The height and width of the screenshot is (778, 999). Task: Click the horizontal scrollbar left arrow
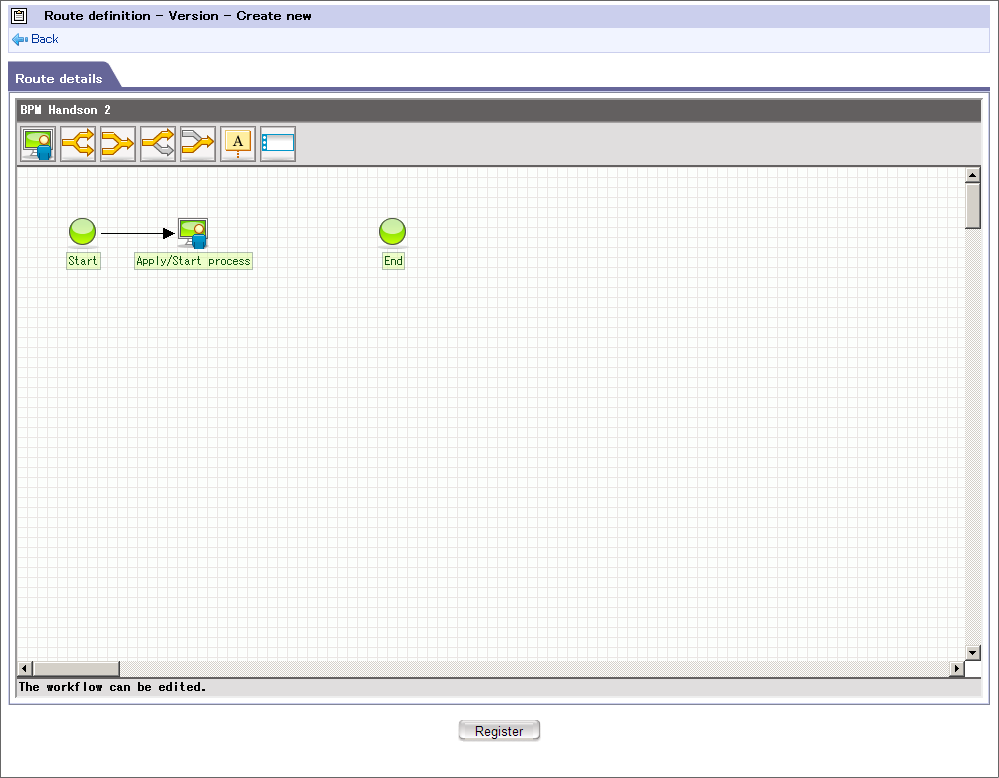(24, 668)
